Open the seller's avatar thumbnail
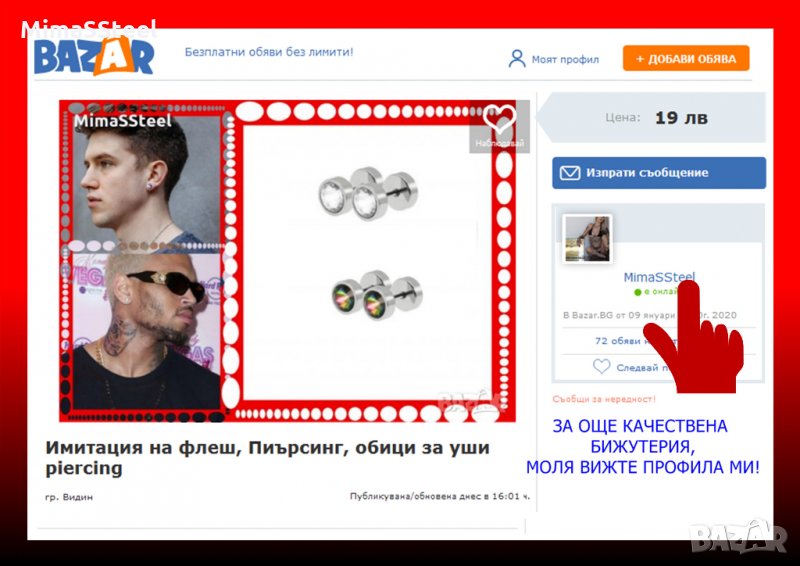The height and width of the screenshot is (566, 800). tap(587, 239)
